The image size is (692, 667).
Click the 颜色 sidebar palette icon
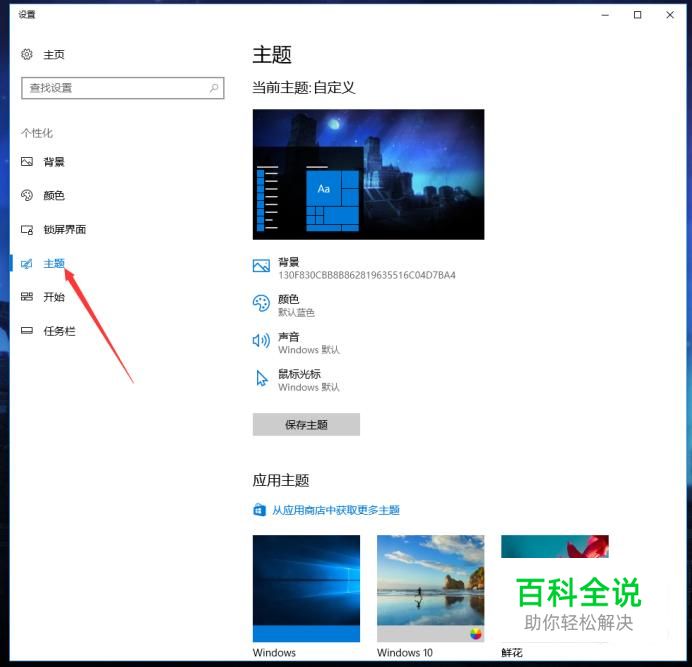pos(27,195)
